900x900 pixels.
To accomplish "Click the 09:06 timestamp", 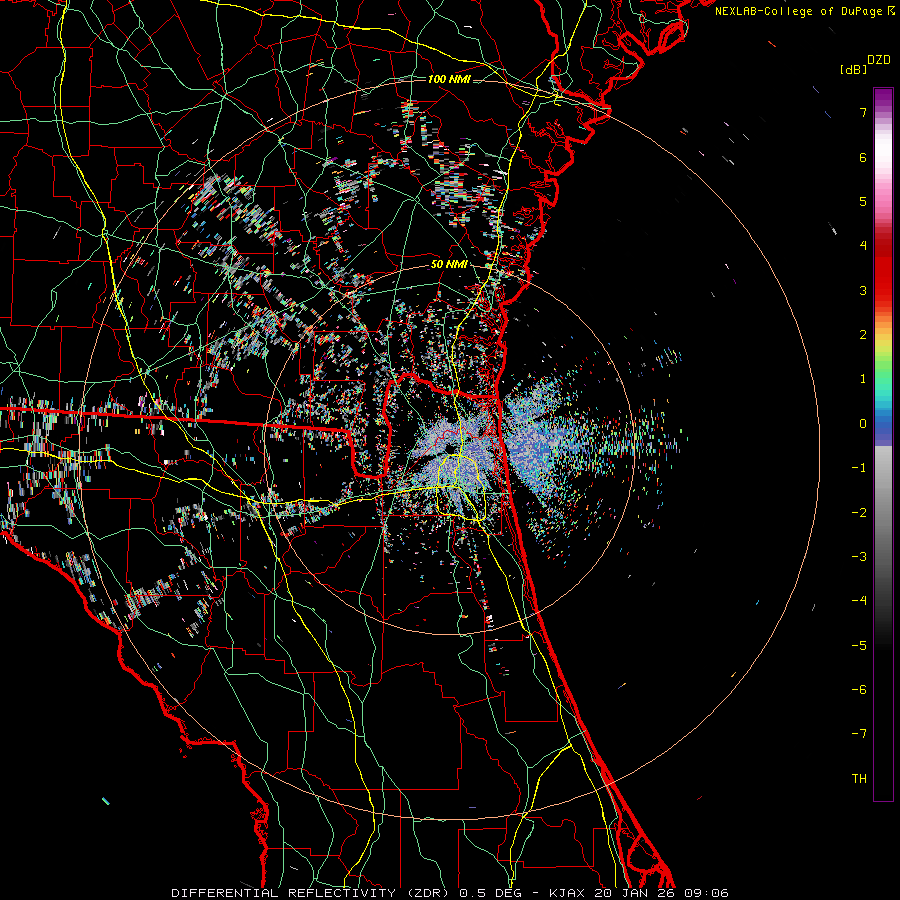I will pos(707,893).
